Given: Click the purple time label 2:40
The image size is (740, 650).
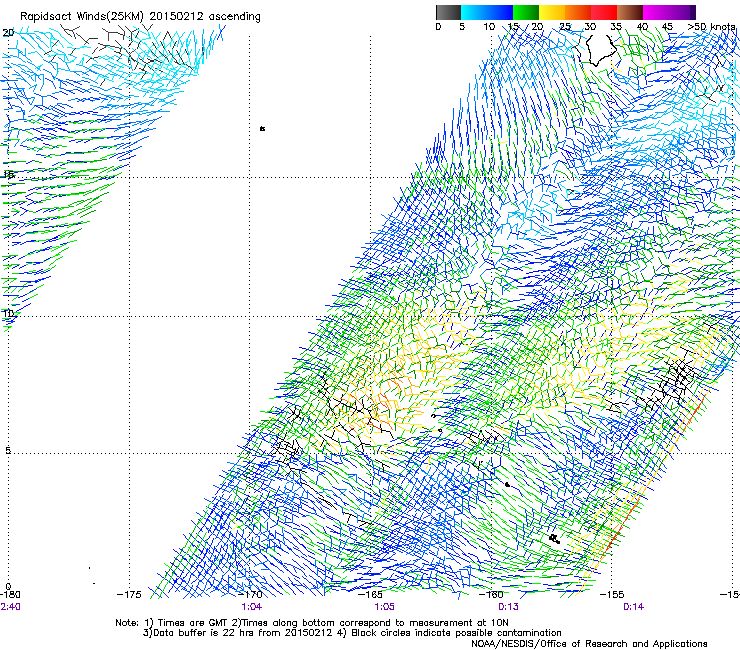Looking at the screenshot, I should (10, 607).
